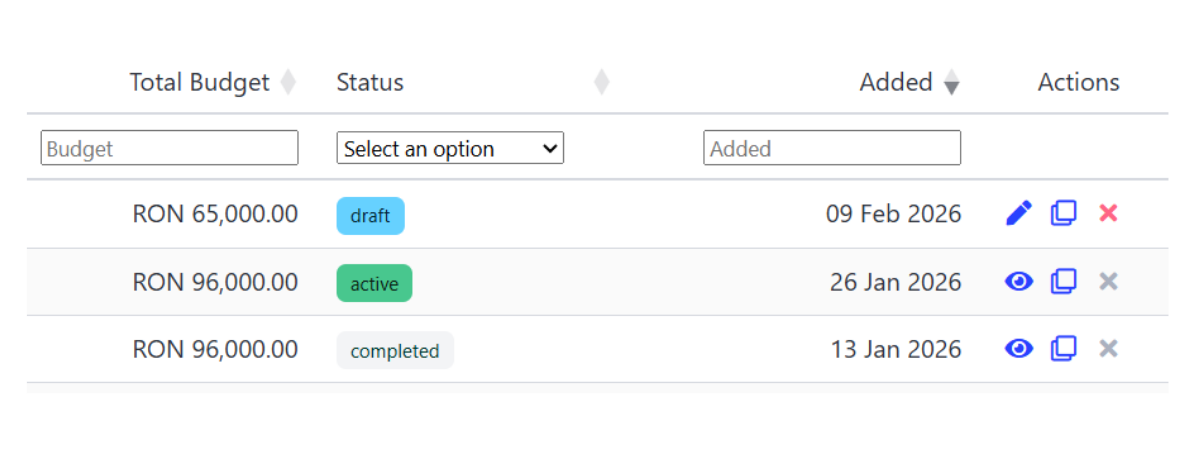View the completed row with eye icon

tap(1018, 349)
